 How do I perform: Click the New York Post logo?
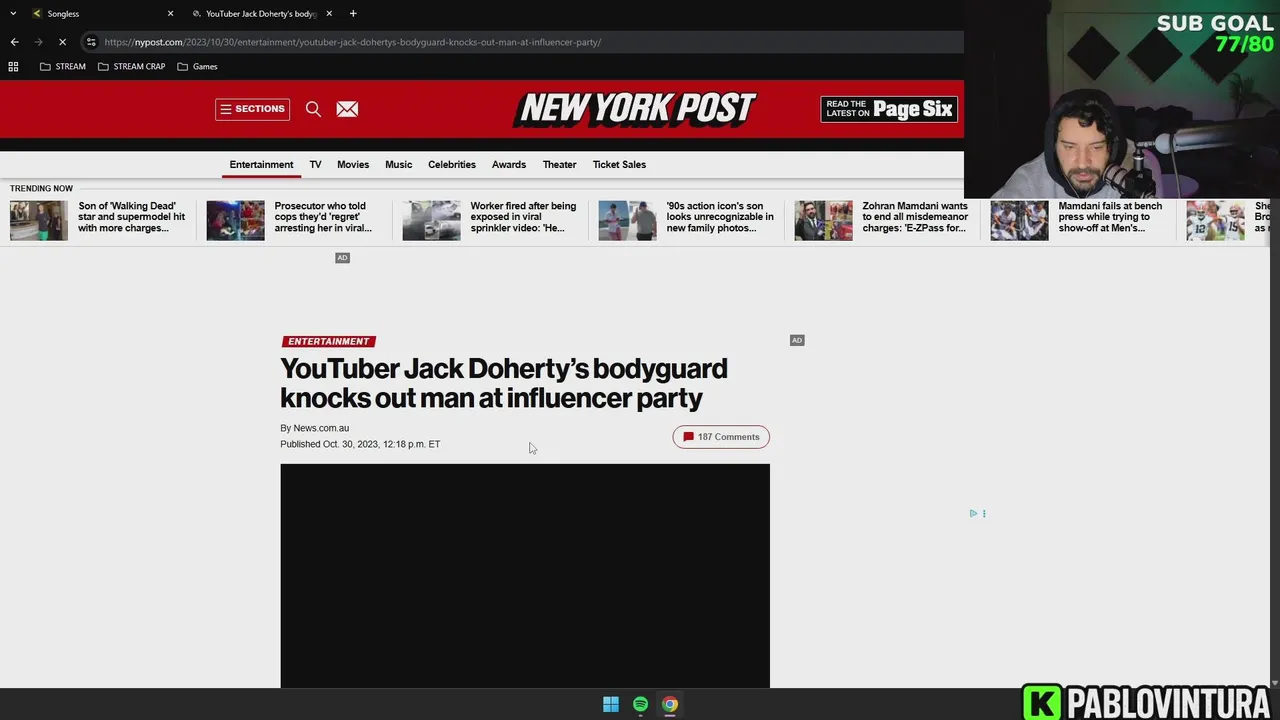point(636,108)
